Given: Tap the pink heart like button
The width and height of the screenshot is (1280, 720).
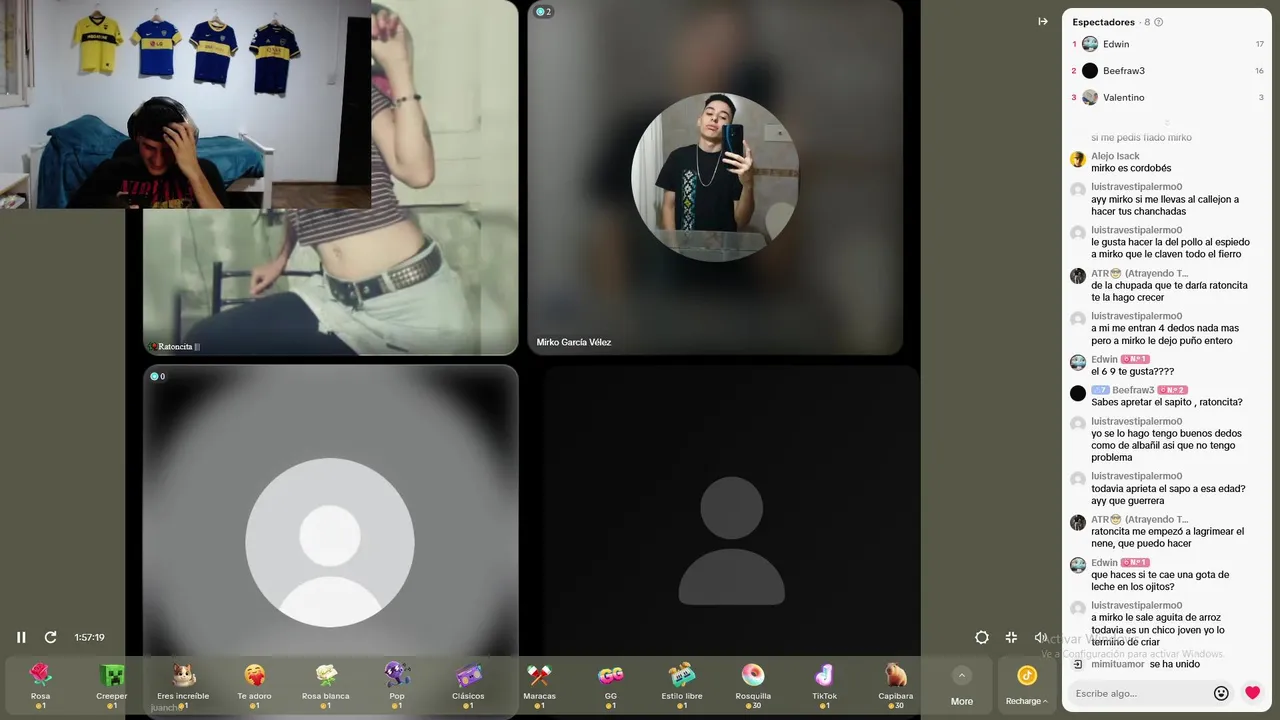Looking at the screenshot, I should coord(1252,692).
